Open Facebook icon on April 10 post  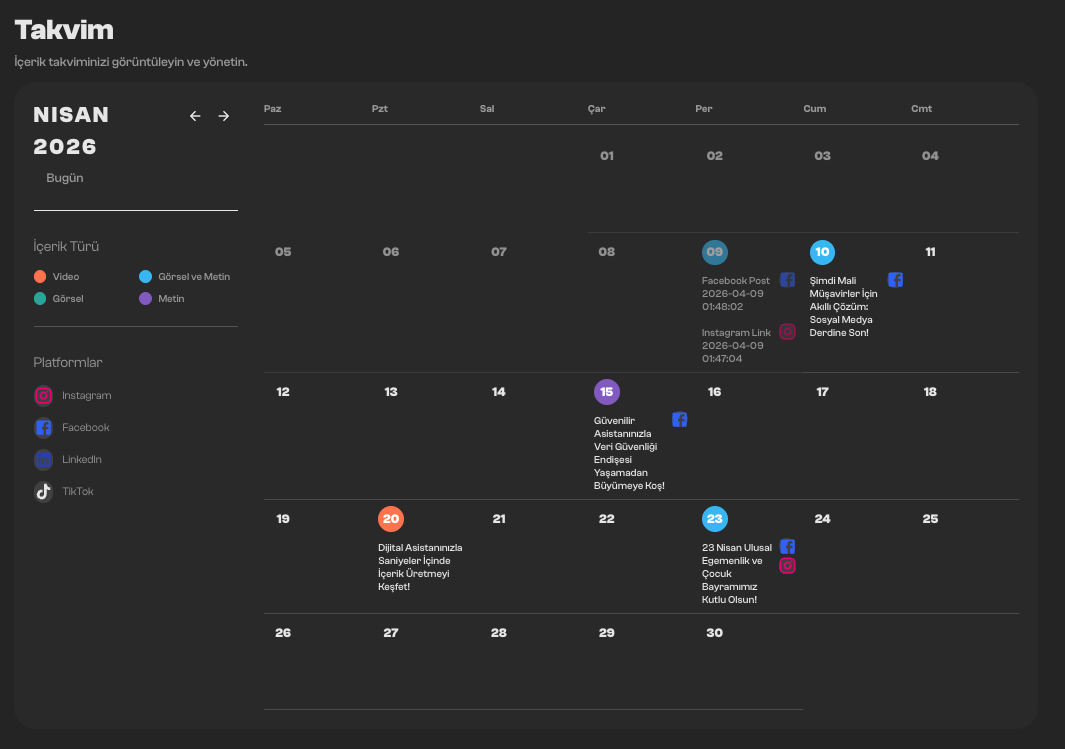tap(895, 280)
